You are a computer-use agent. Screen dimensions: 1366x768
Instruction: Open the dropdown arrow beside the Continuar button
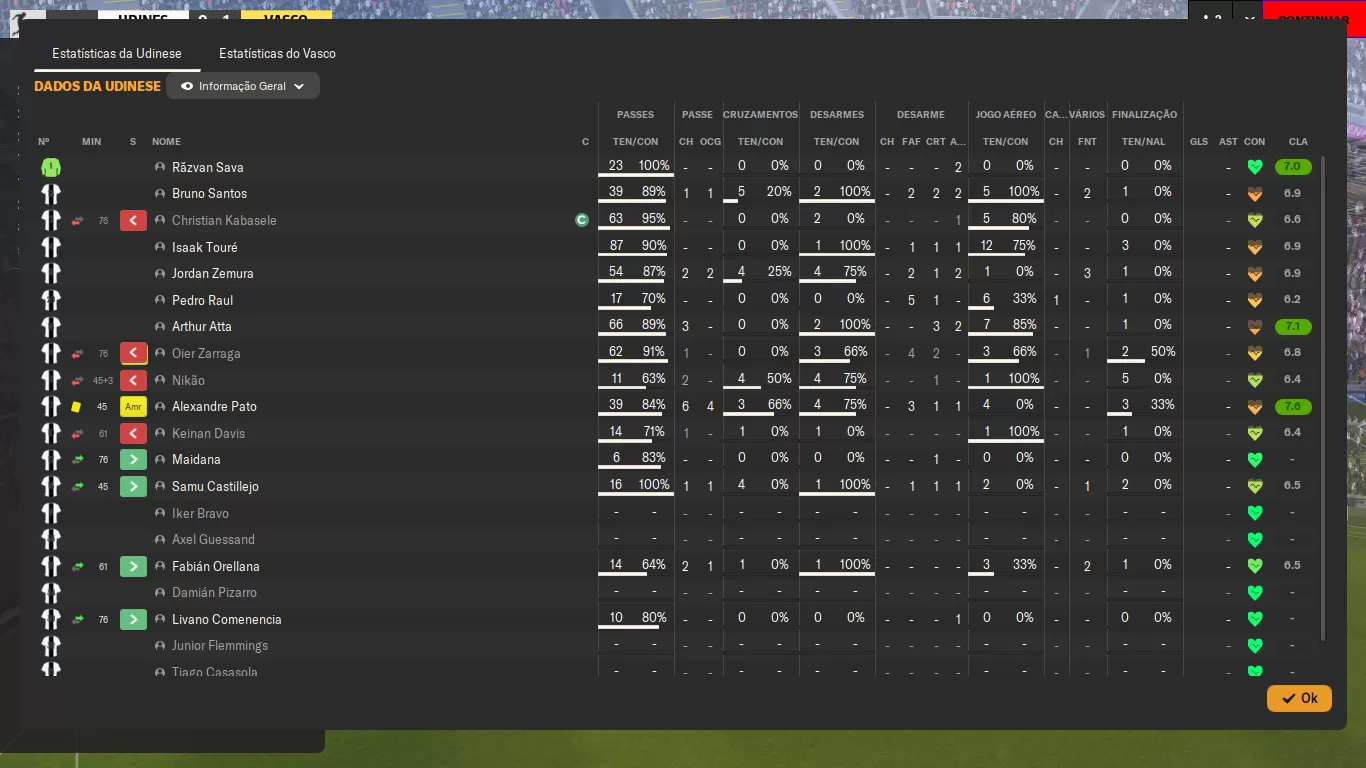[1249, 19]
